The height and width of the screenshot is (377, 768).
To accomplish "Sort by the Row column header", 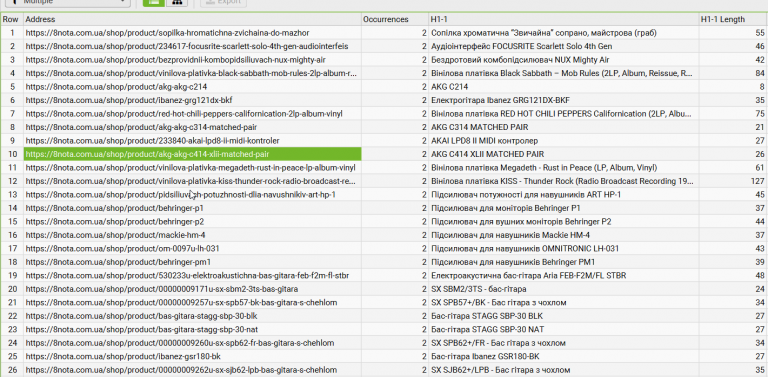I will tap(11, 20).
